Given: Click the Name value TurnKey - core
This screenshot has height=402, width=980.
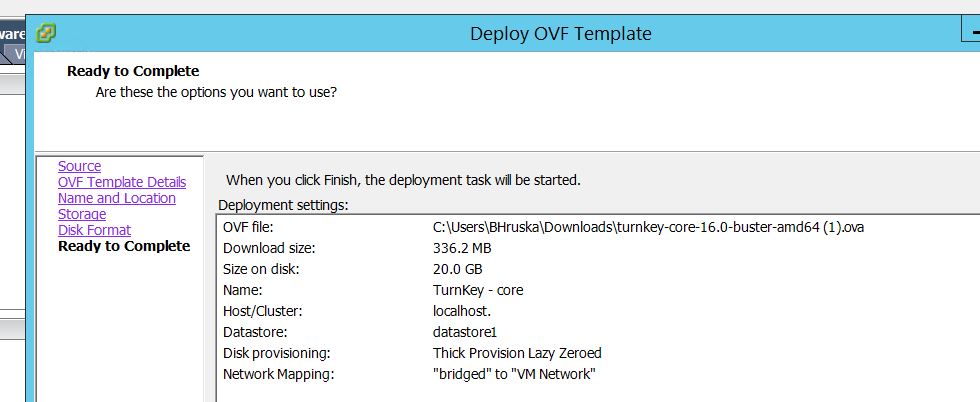Looking at the screenshot, I should click(478, 290).
